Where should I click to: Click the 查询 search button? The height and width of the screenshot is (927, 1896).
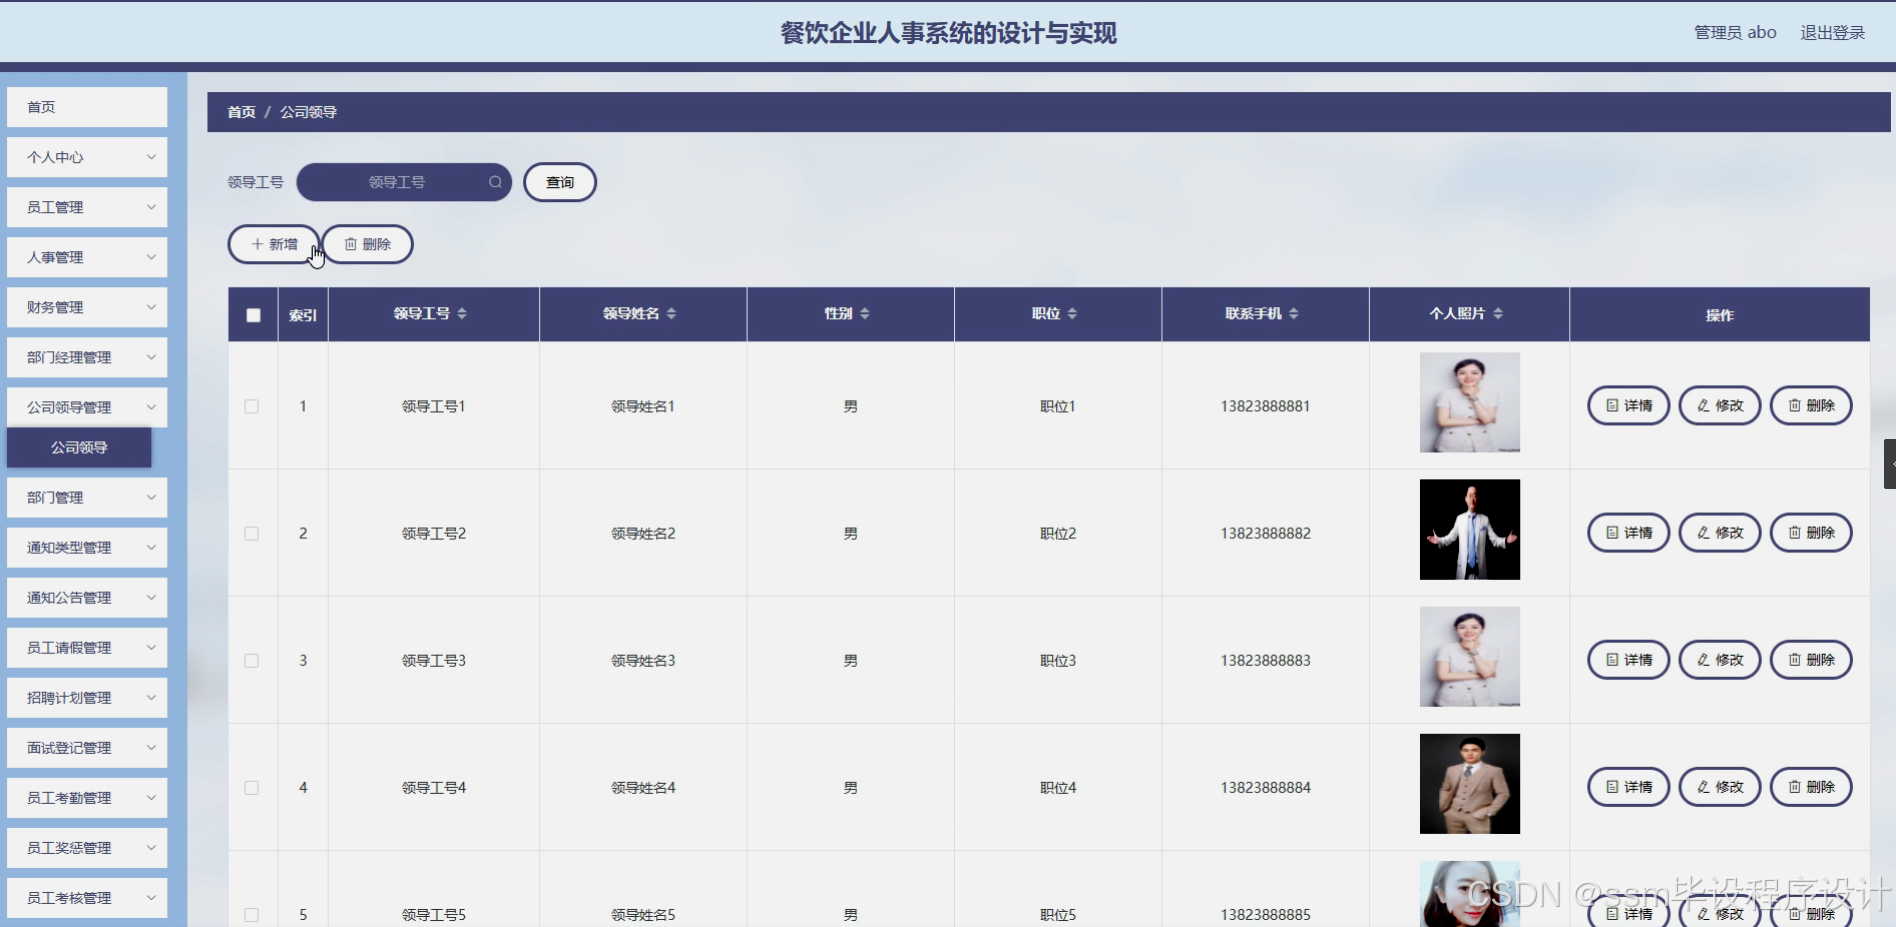[560, 182]
